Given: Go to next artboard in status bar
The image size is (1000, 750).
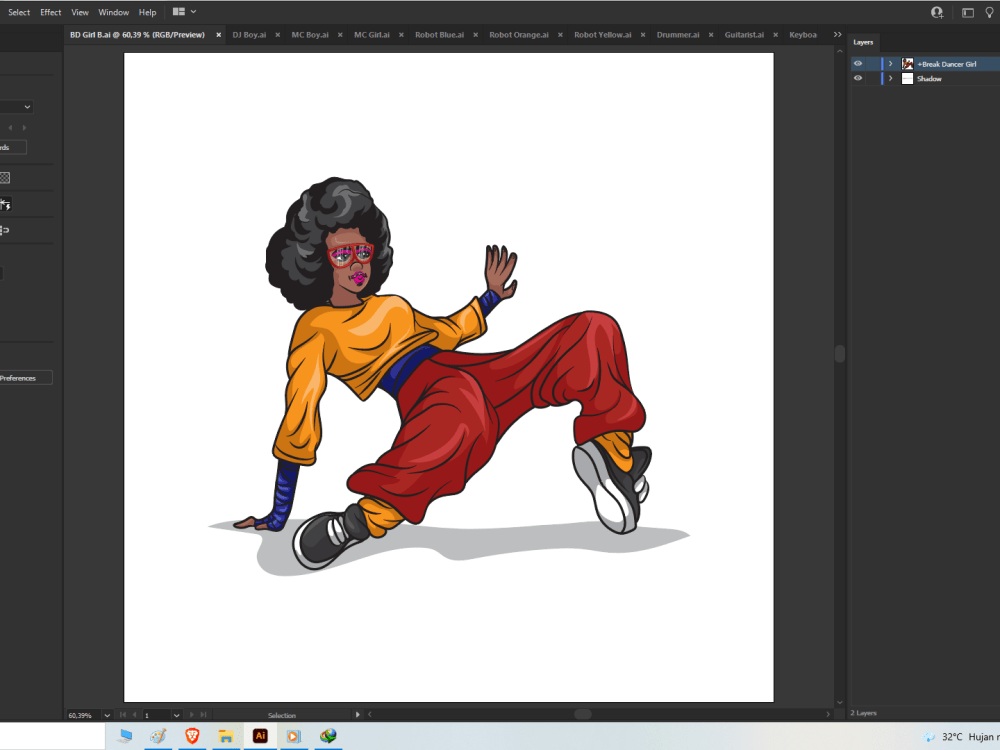Looking at the screenshot, I should pos(191,715).
